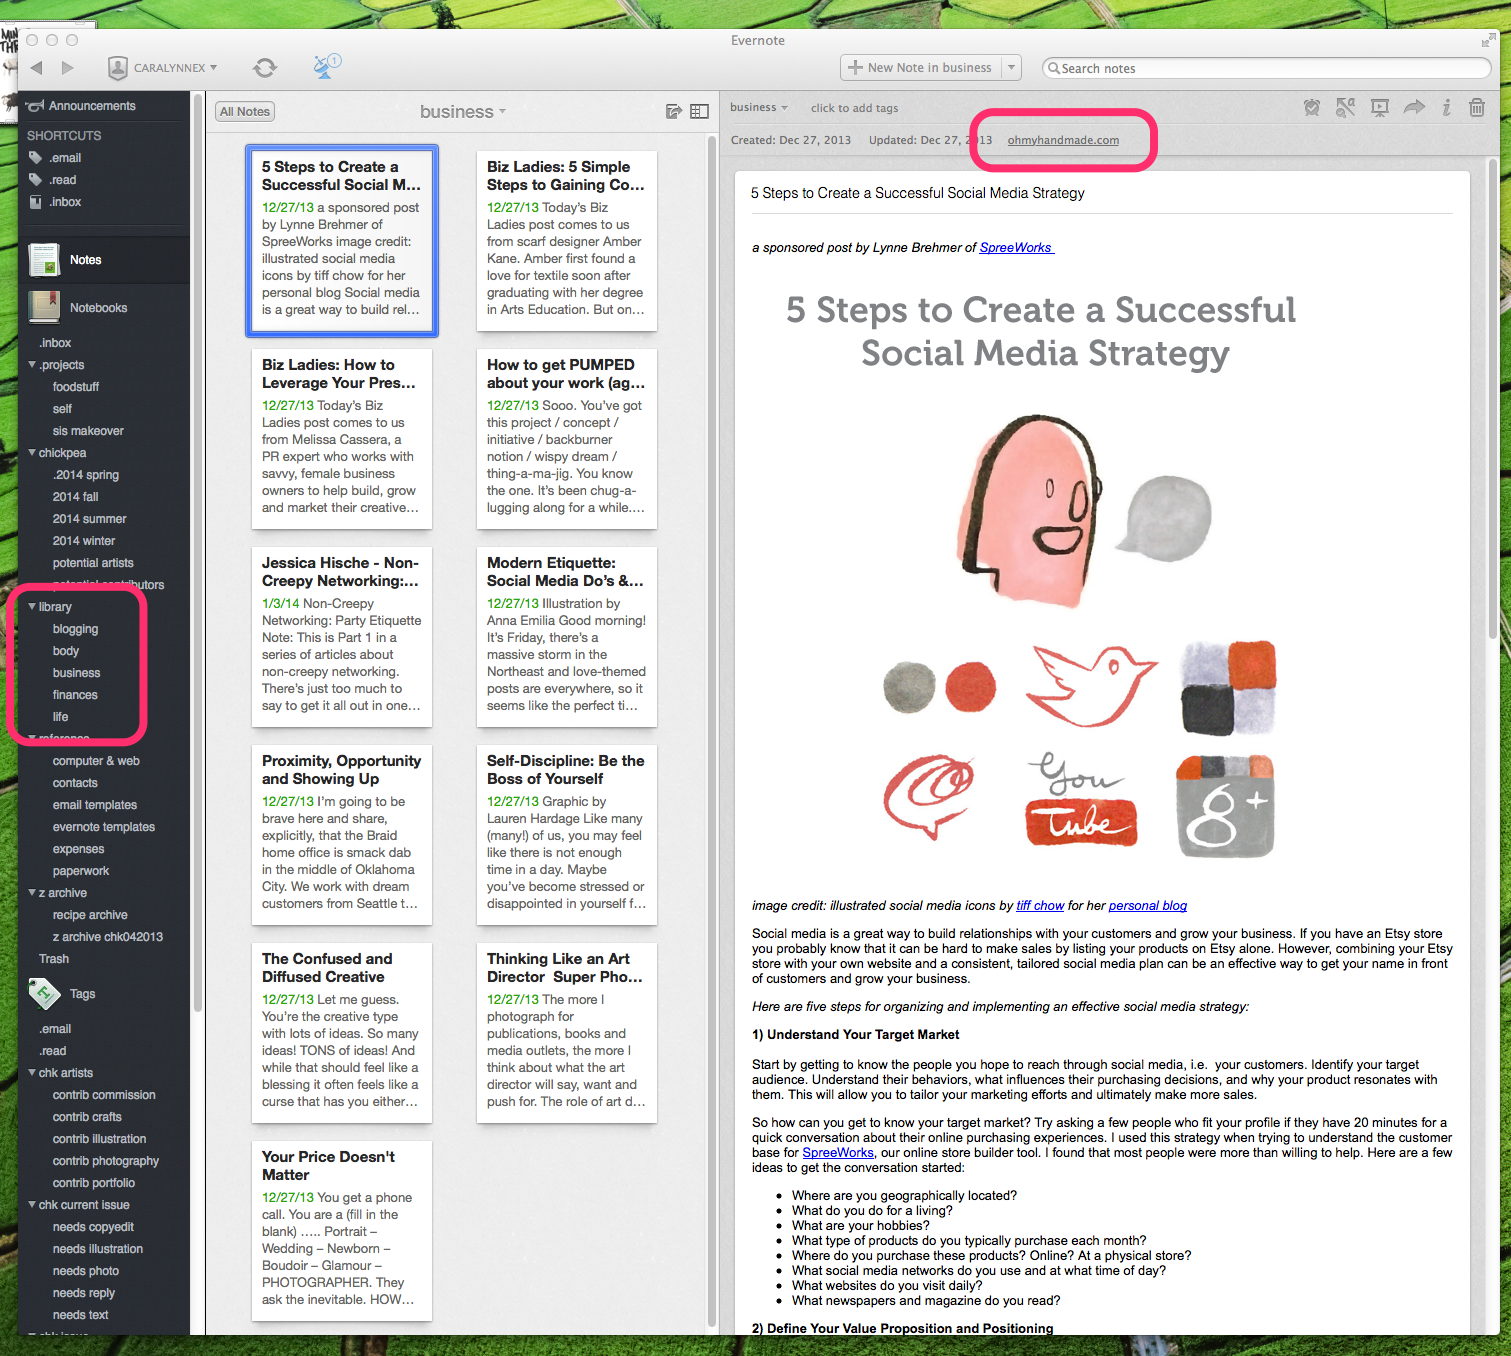This screenshot has height=1356, width=1511.
Task: Open Announcements in the sidebar
Action: [x=92, y=106]
